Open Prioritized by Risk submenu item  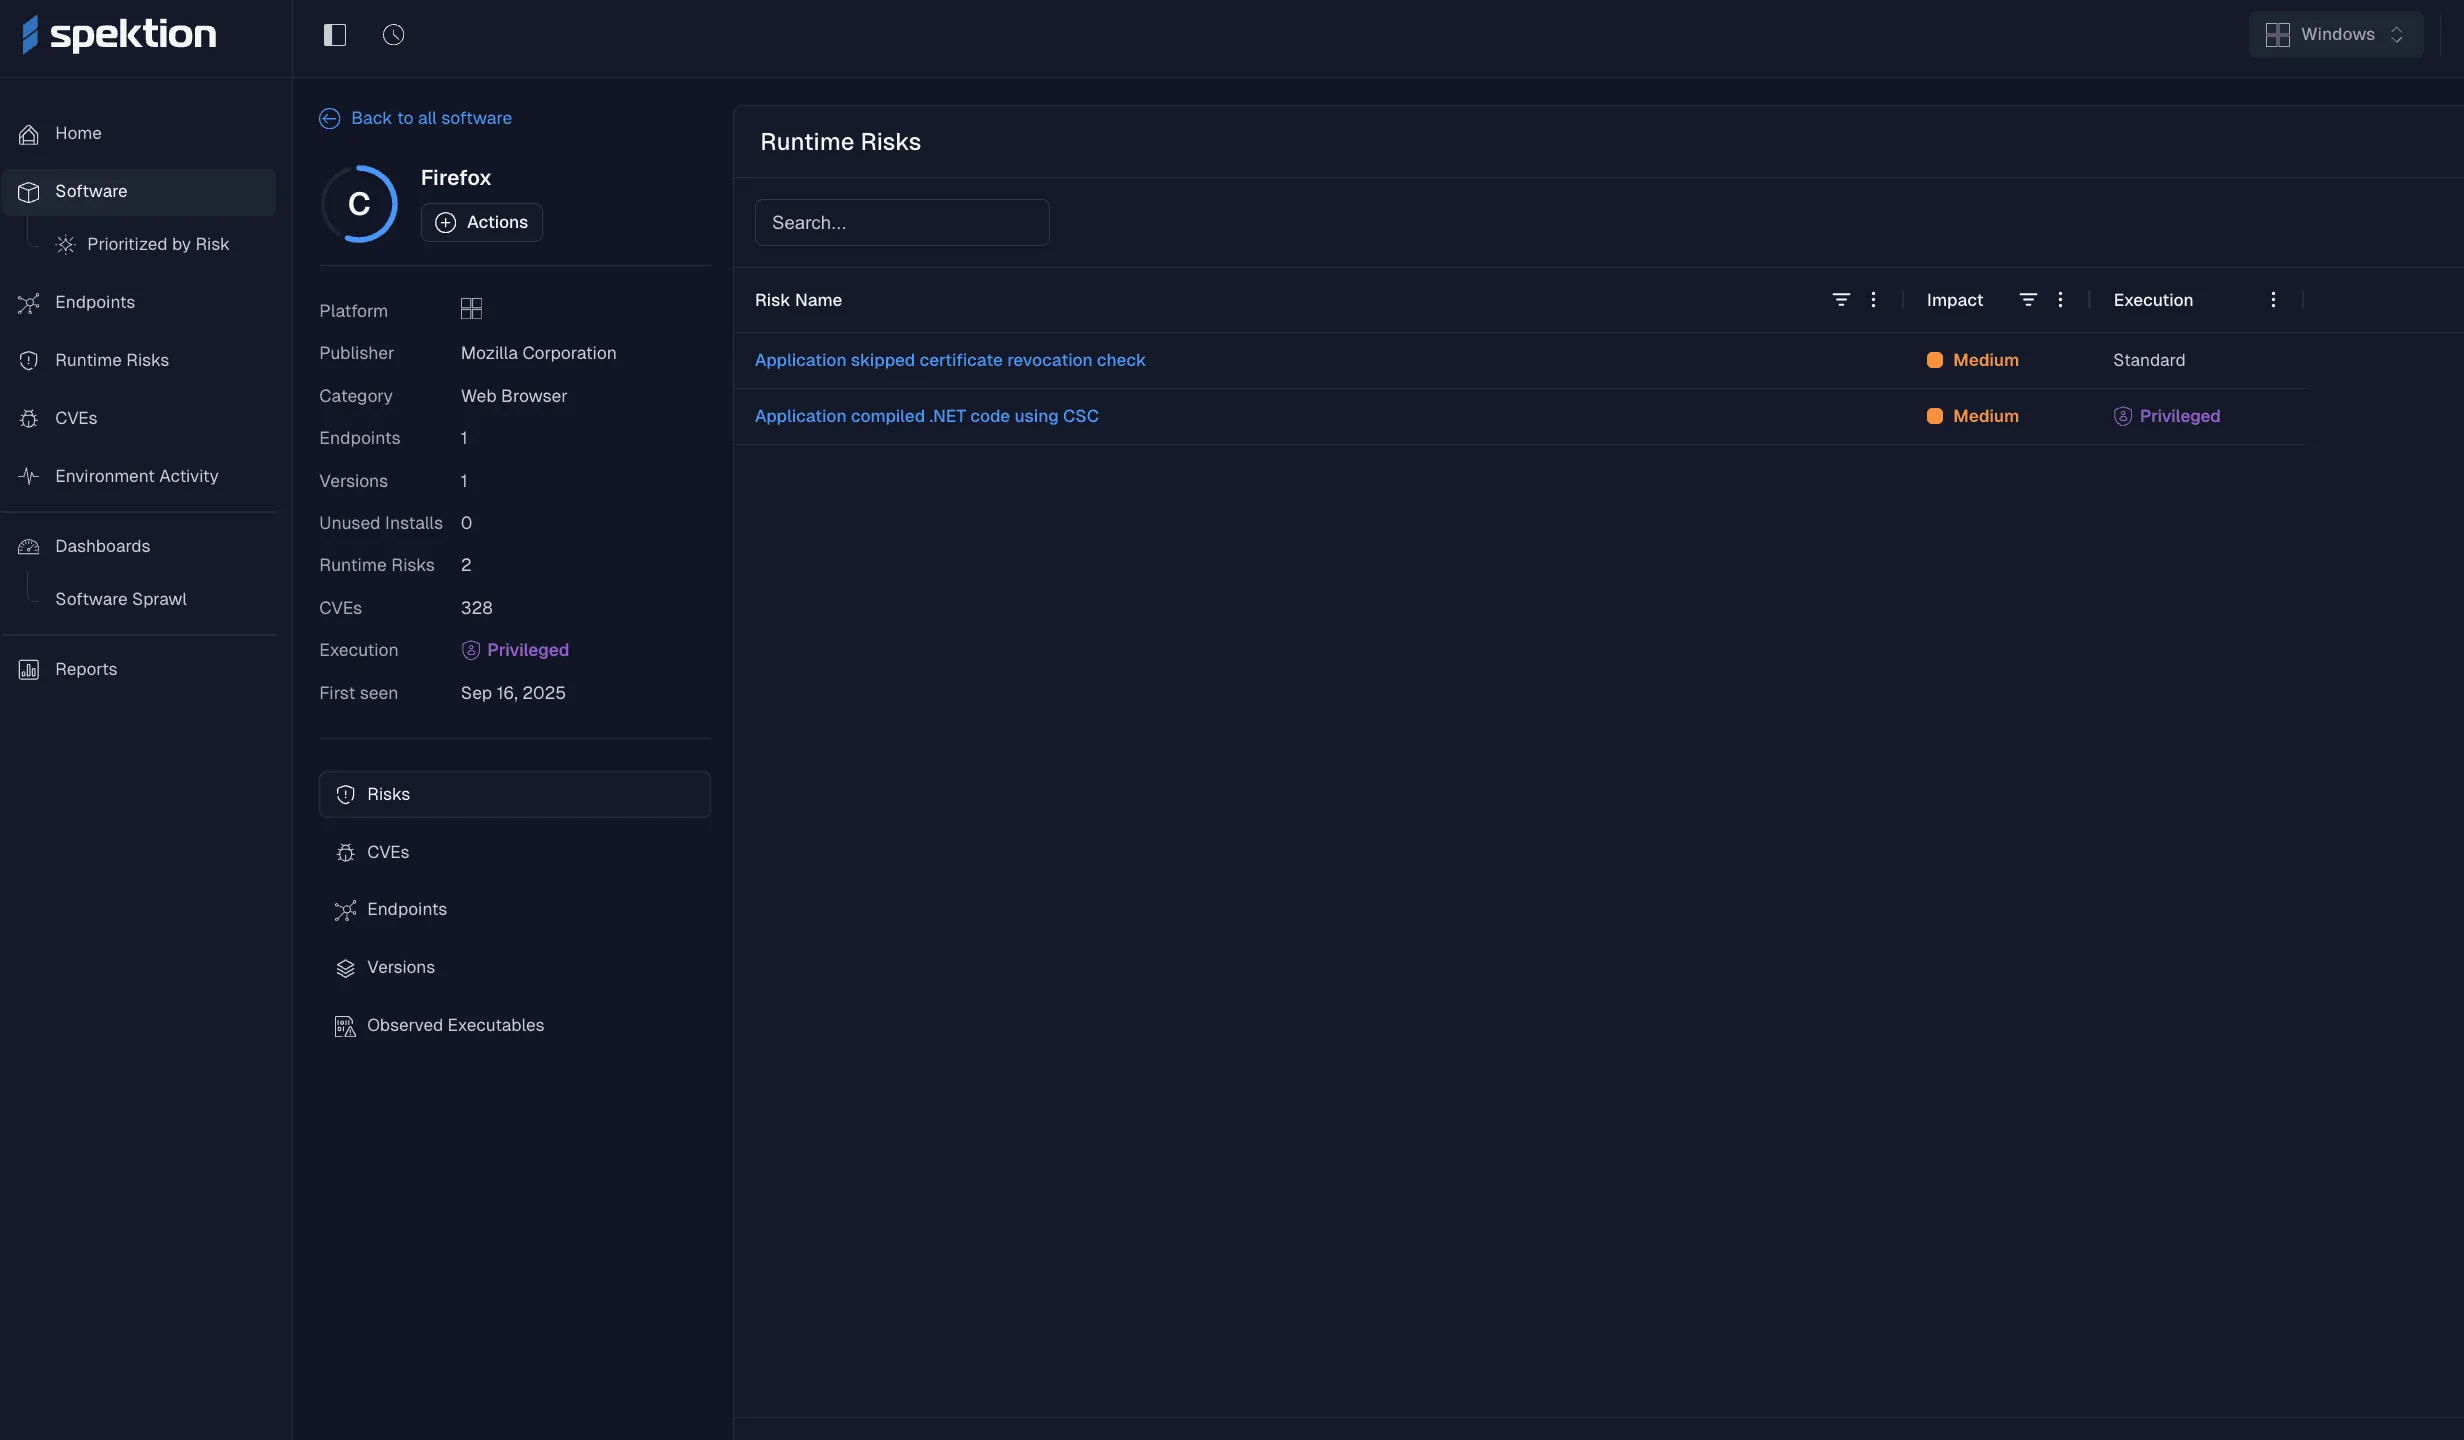157,244
